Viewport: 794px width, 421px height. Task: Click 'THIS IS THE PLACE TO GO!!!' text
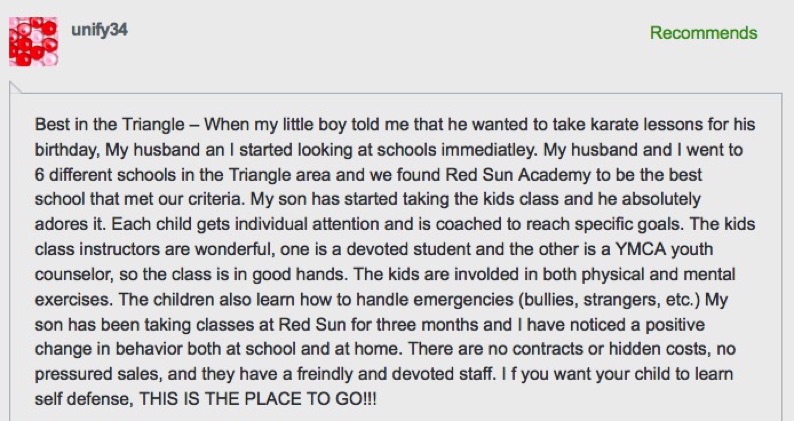pyautogui.click(x=258, y=399)
